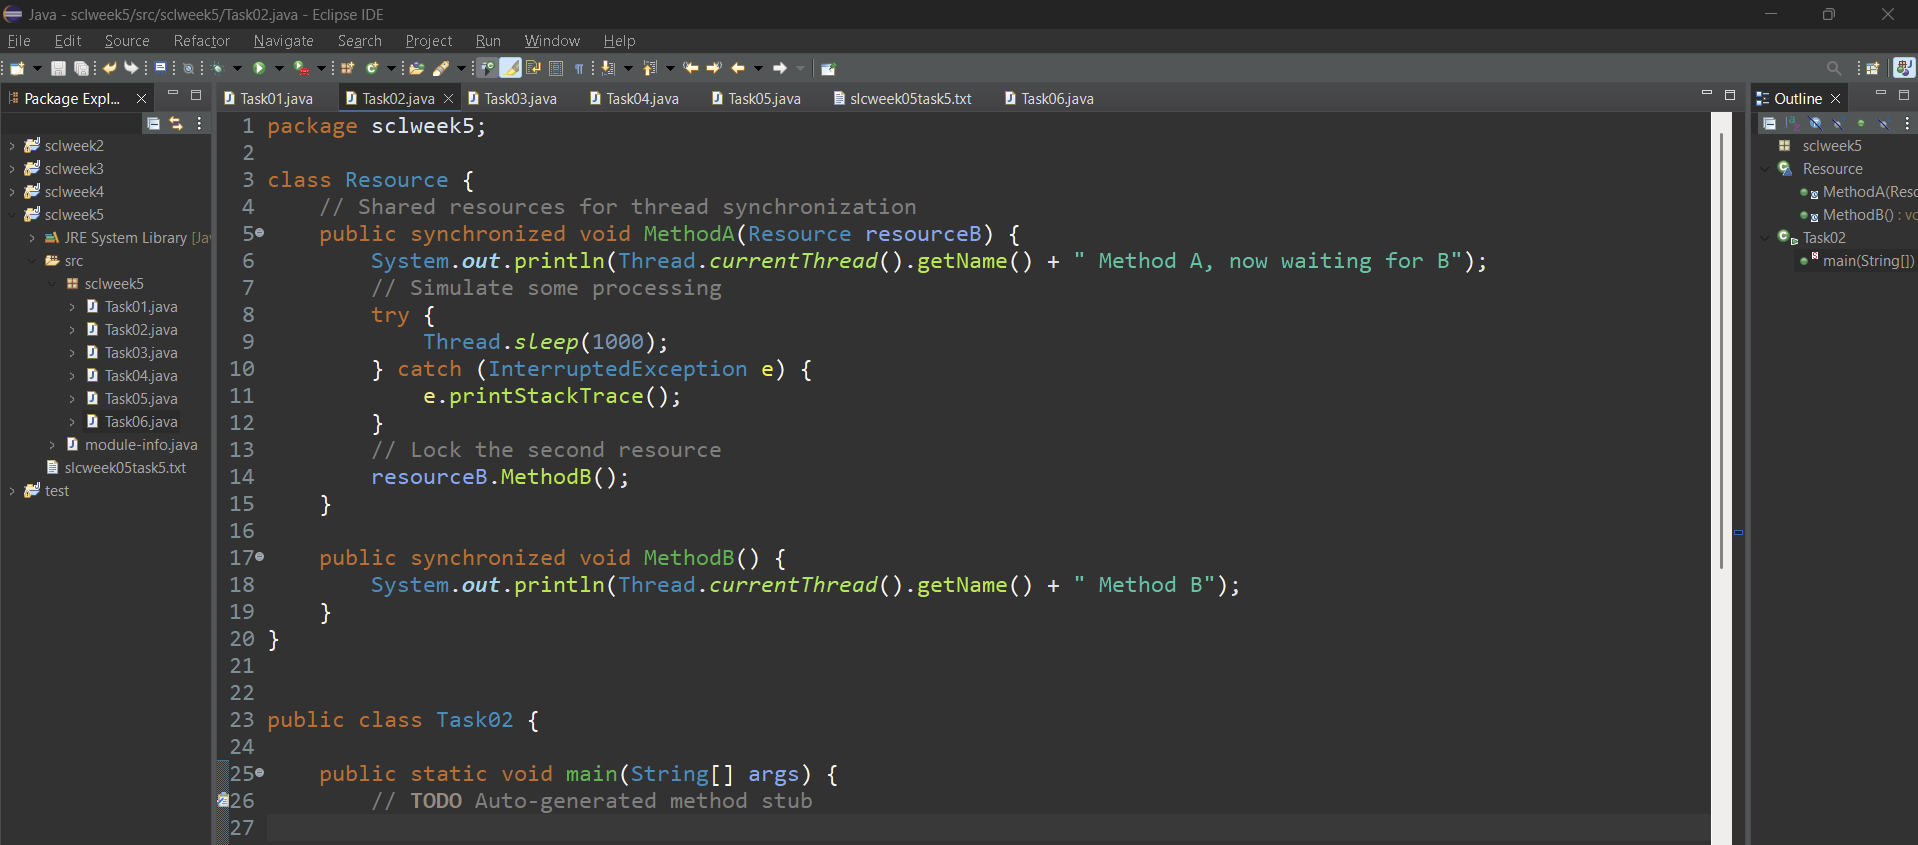
Task: Toggle alphabetical Sort in Outline
Action: pos(1792,123)
